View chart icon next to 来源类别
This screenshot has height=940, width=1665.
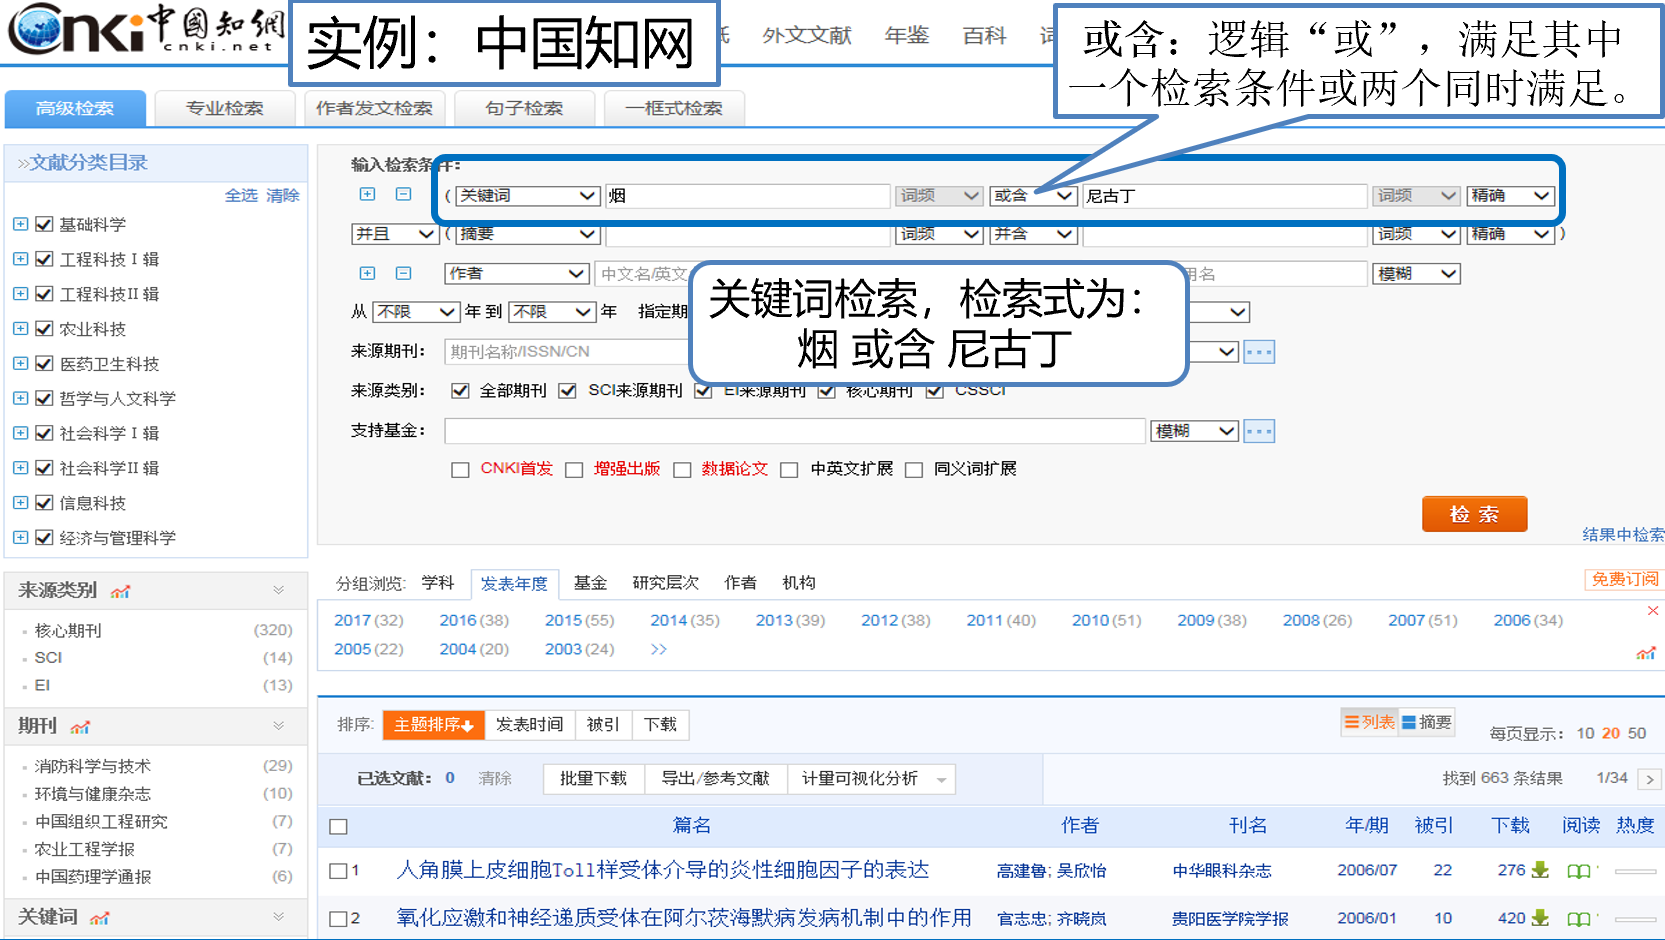point(121,591)
